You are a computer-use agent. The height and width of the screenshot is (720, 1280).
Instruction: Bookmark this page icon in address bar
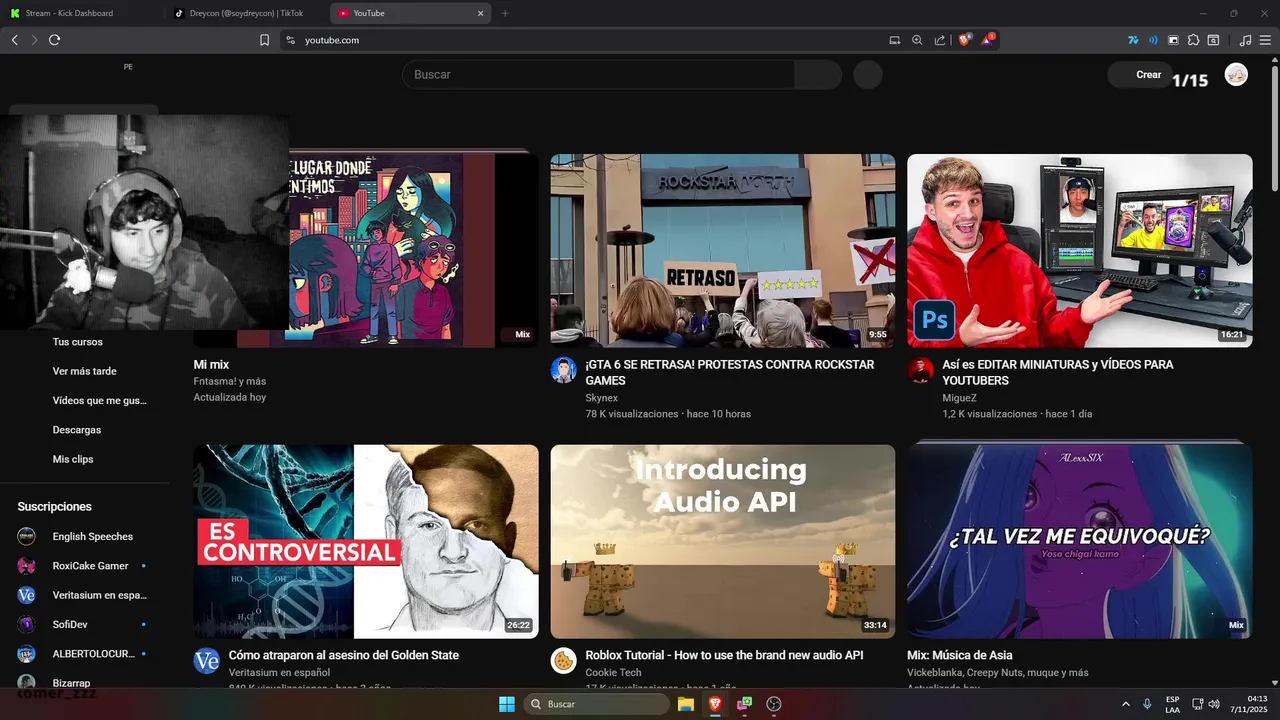tap(264, 40)
